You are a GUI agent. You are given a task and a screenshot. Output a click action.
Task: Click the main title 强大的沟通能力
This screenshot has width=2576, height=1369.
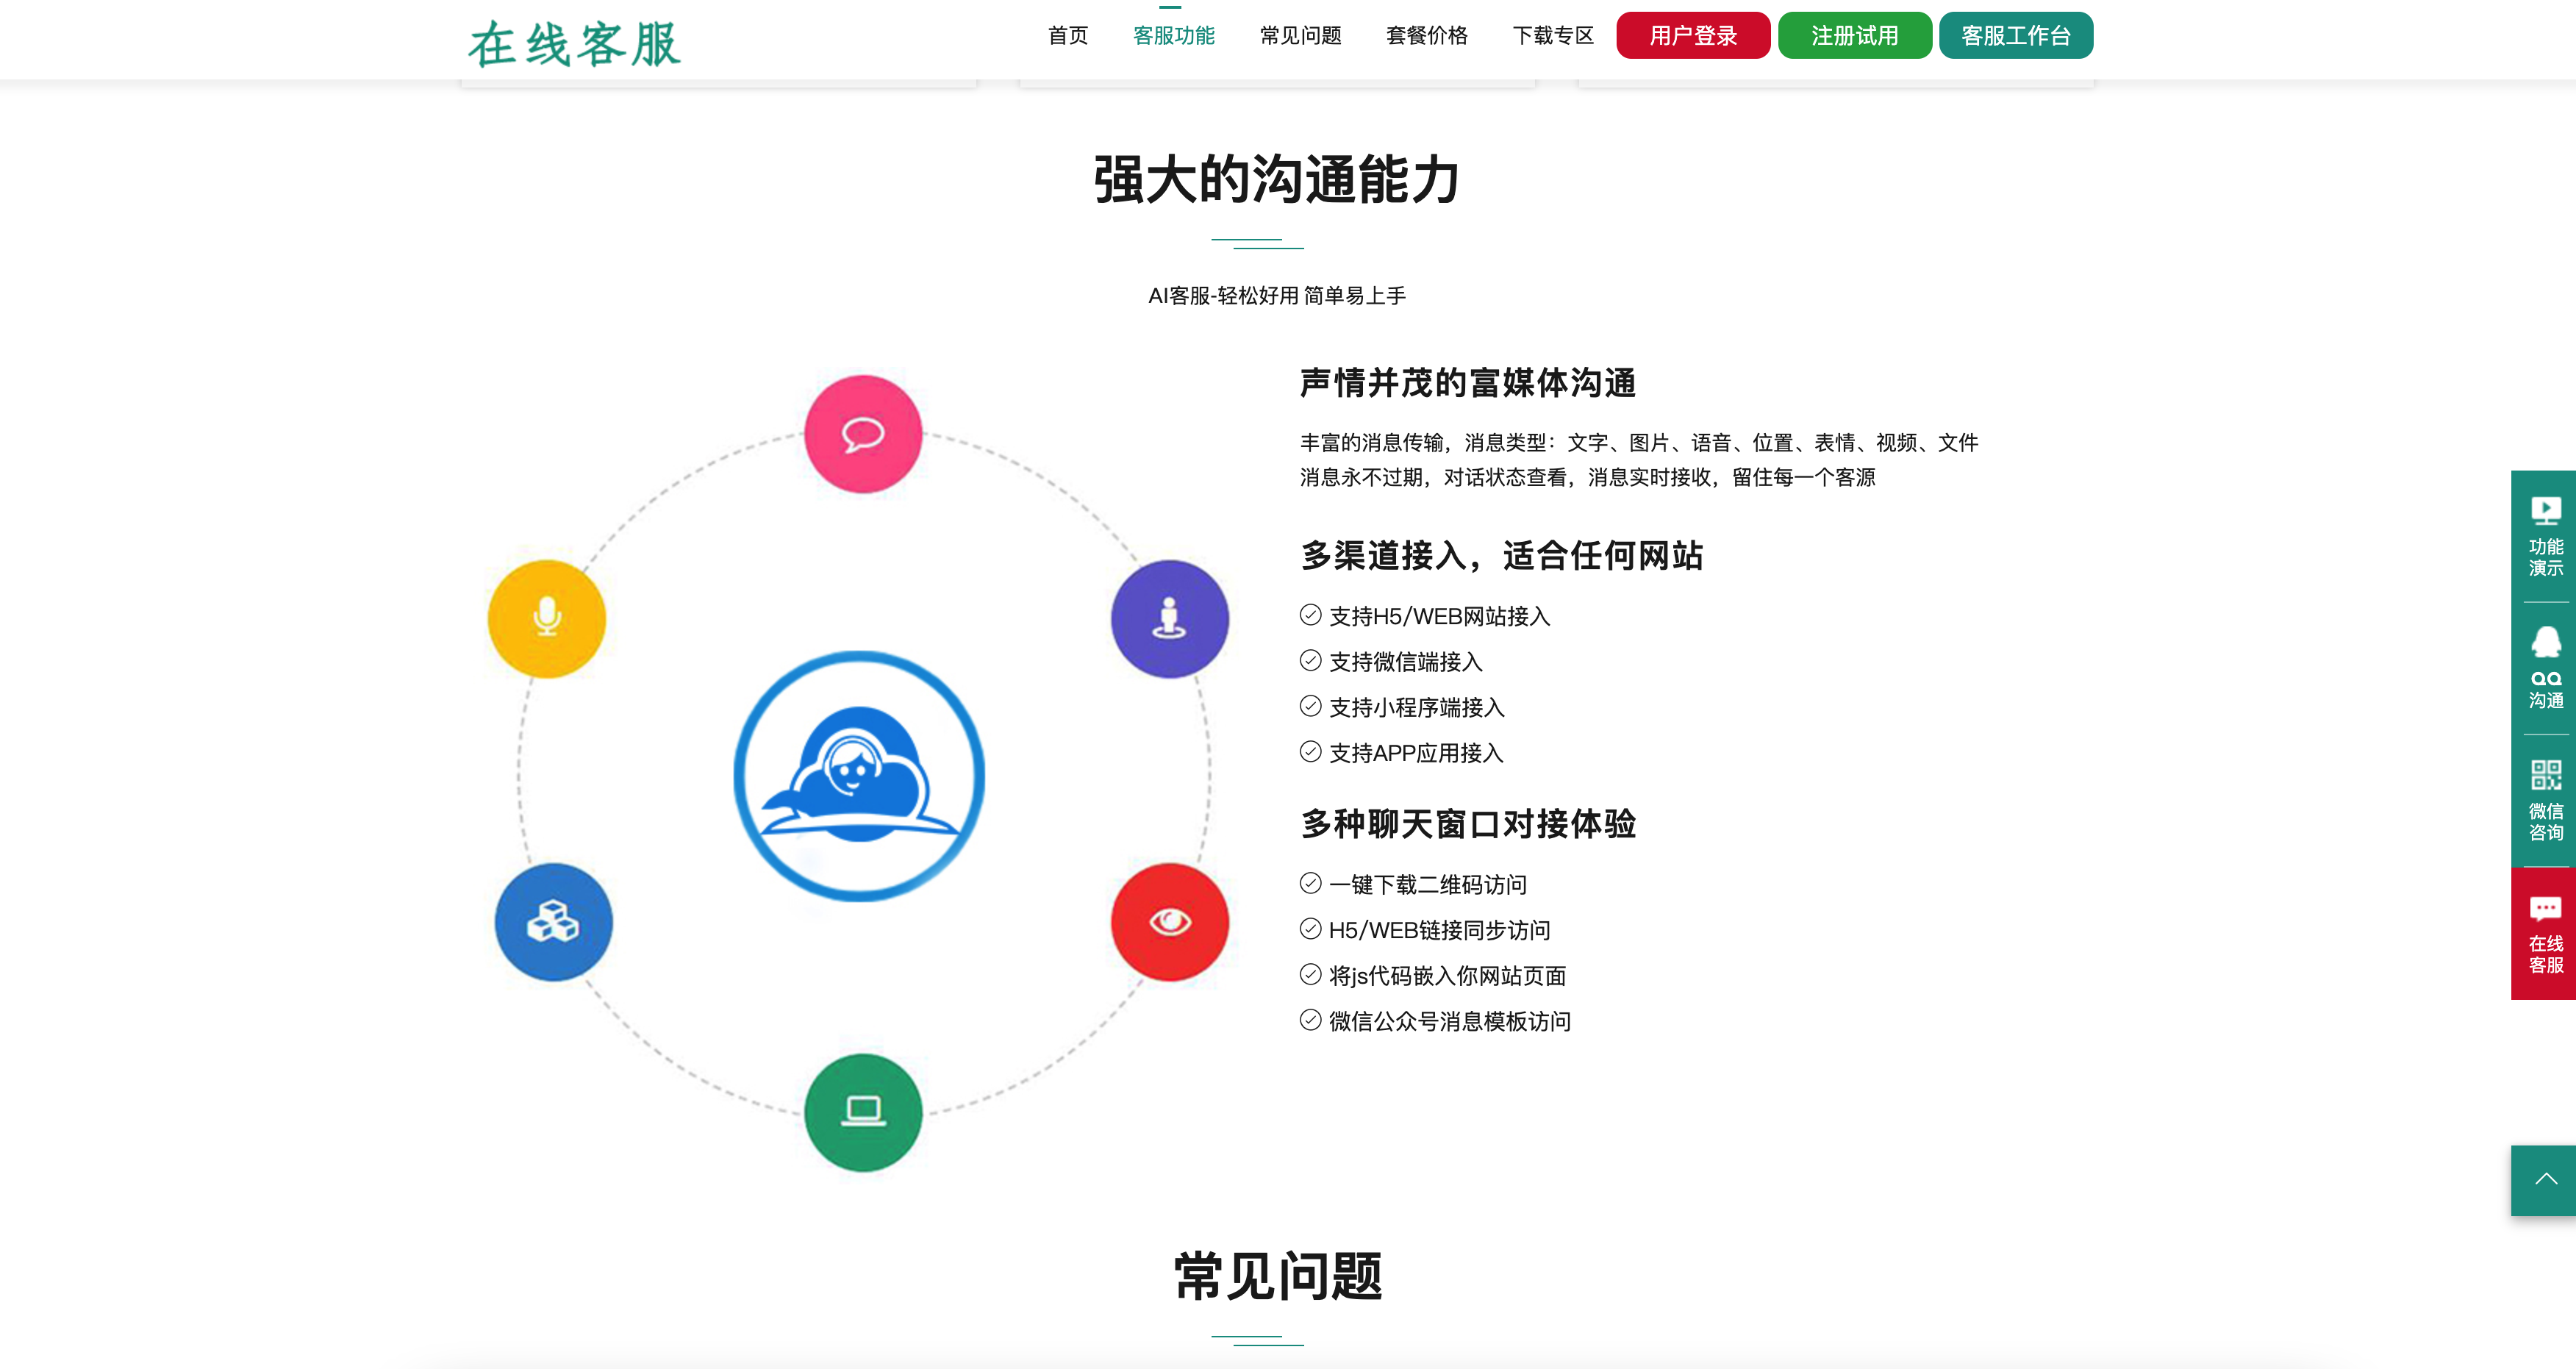[x=1277, y=180]
